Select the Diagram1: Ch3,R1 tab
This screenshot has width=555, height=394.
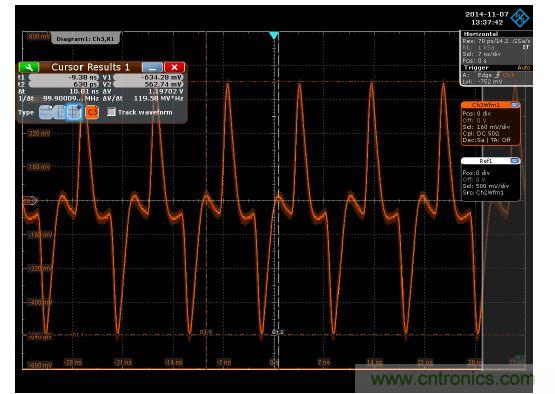pyautogui.click(x=85, y=39)
